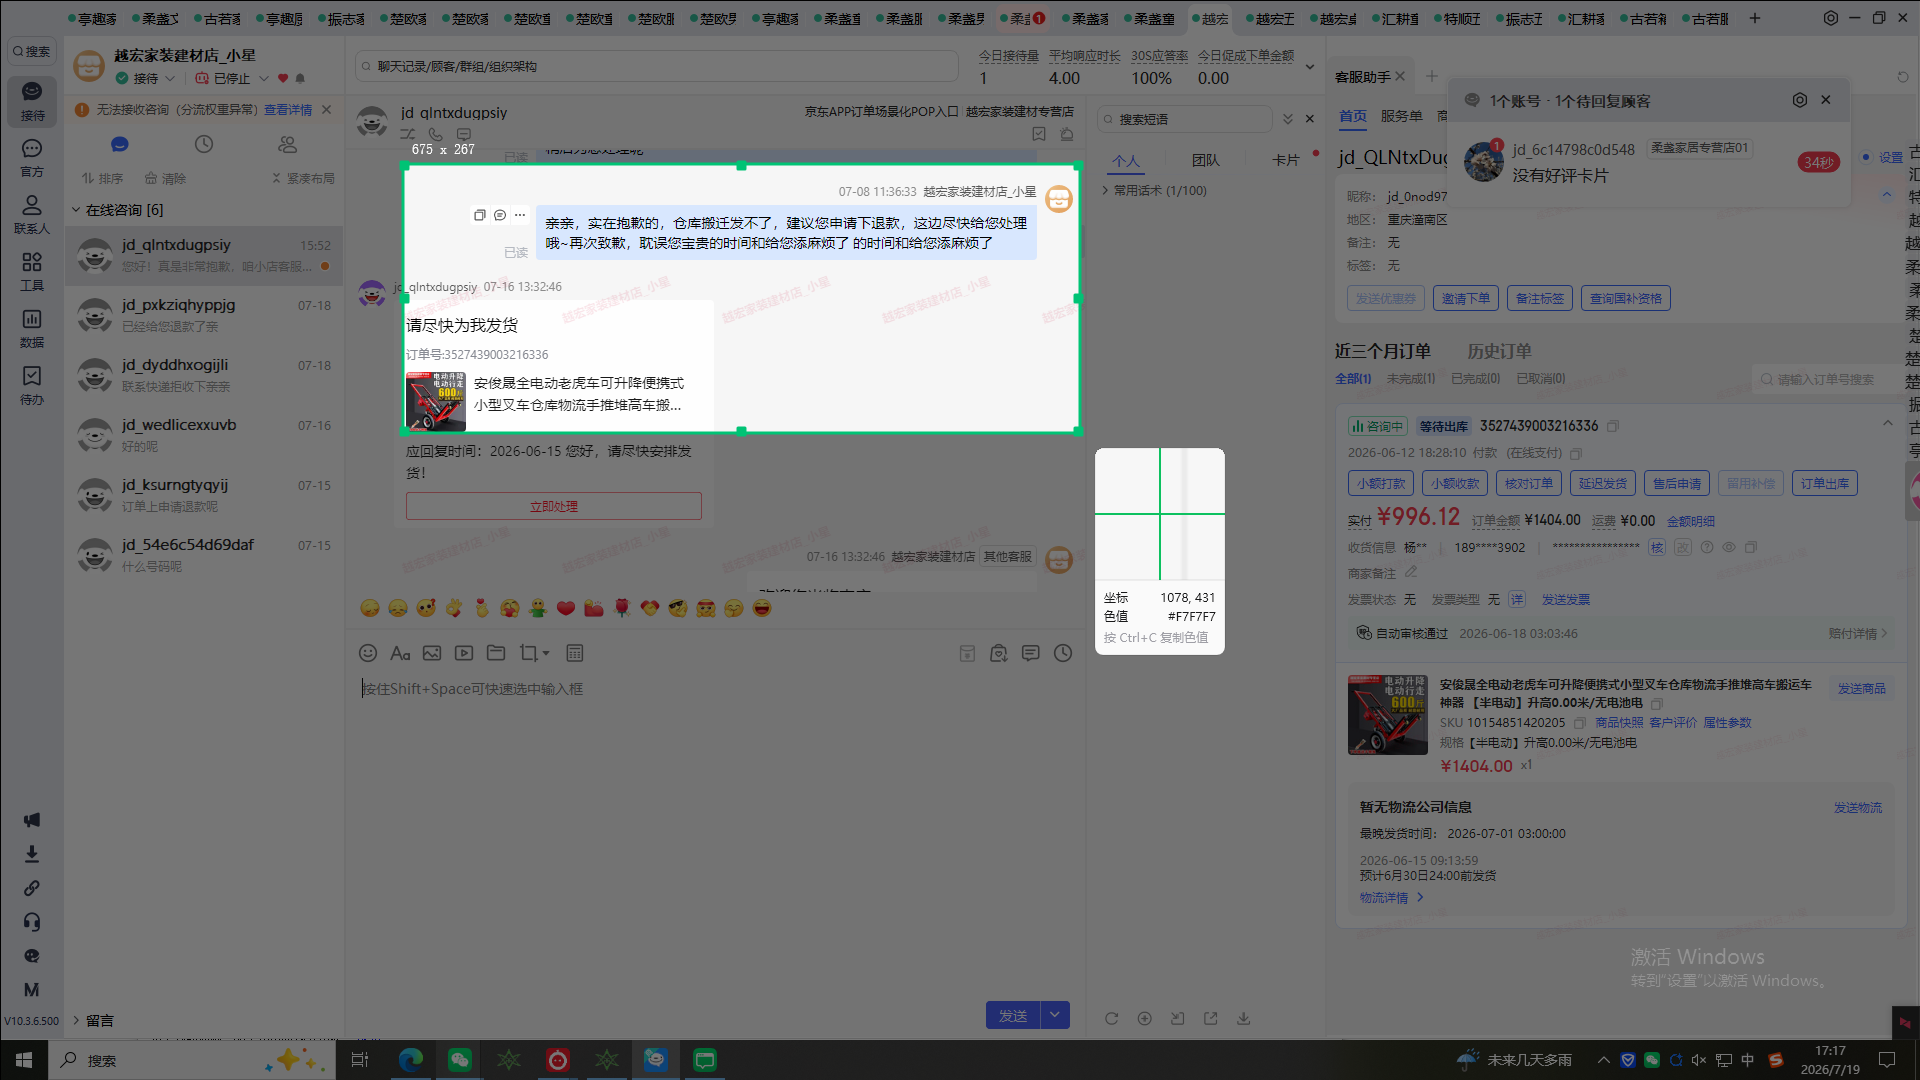Viewport: 1920px width, 1080px height.
Task: Open the send button dropdown arrow
Action: (x=1055, y=1015)
